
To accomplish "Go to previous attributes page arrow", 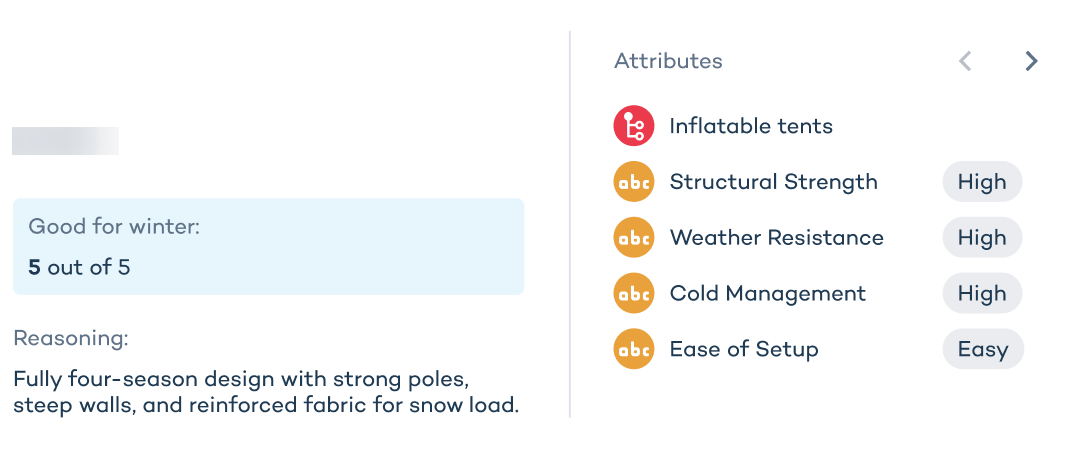I will pyautogui.click(x=965, y=62).
